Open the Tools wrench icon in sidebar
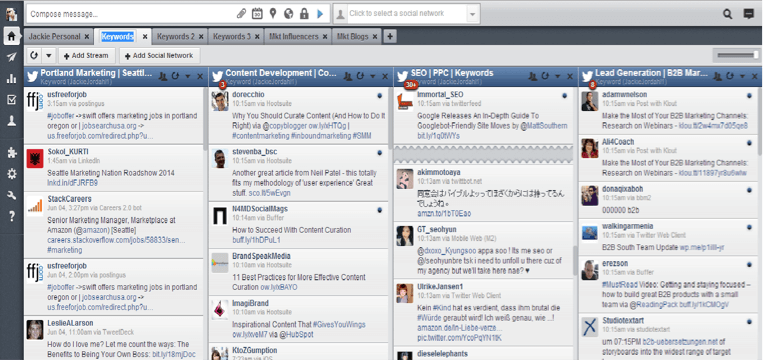 tap(12, 195)
